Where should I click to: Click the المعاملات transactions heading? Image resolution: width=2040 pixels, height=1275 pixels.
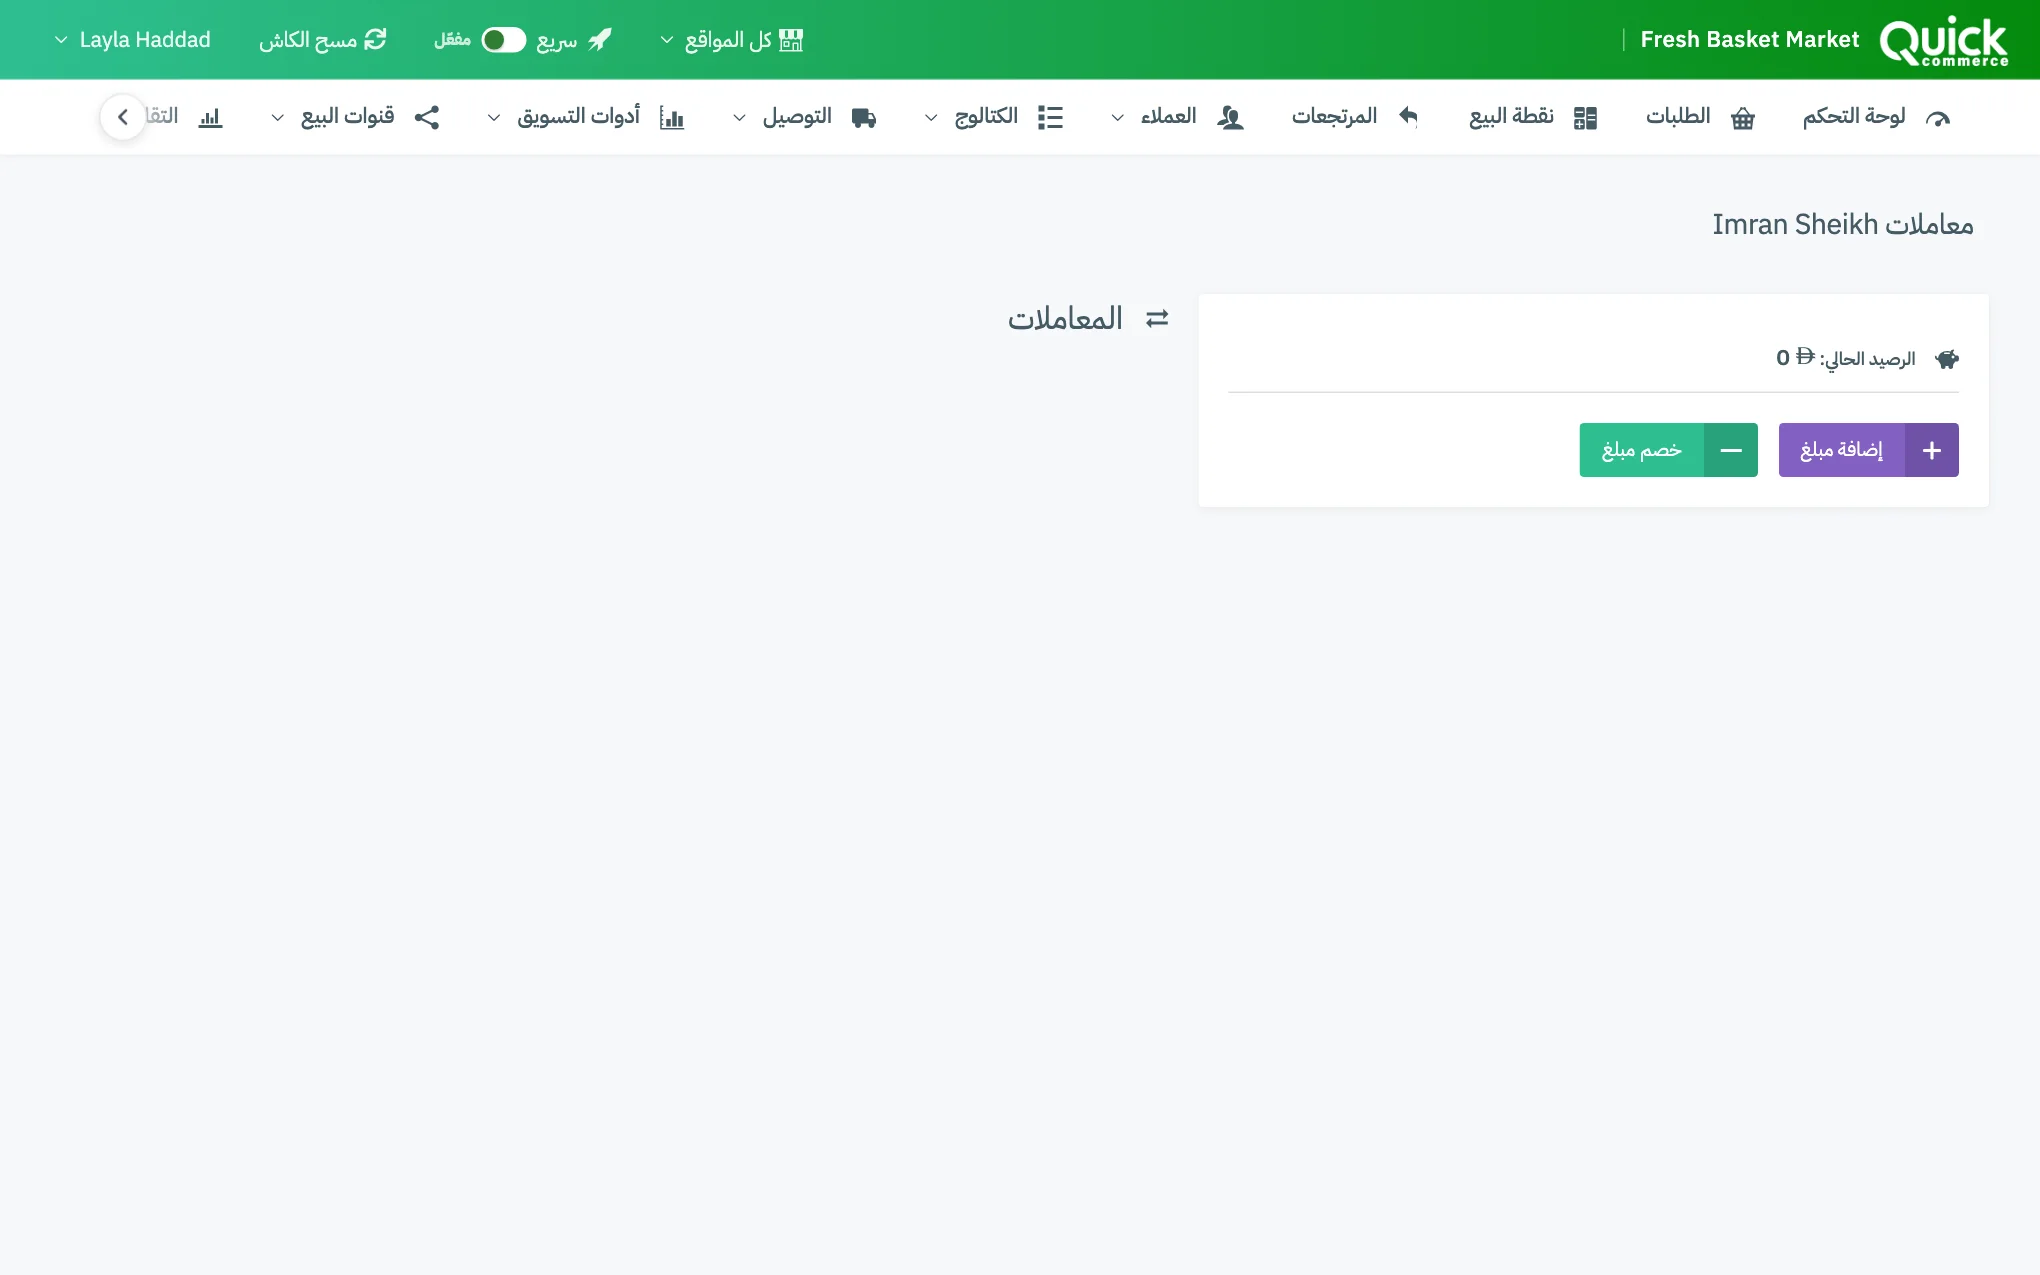tap(1065, 319)
